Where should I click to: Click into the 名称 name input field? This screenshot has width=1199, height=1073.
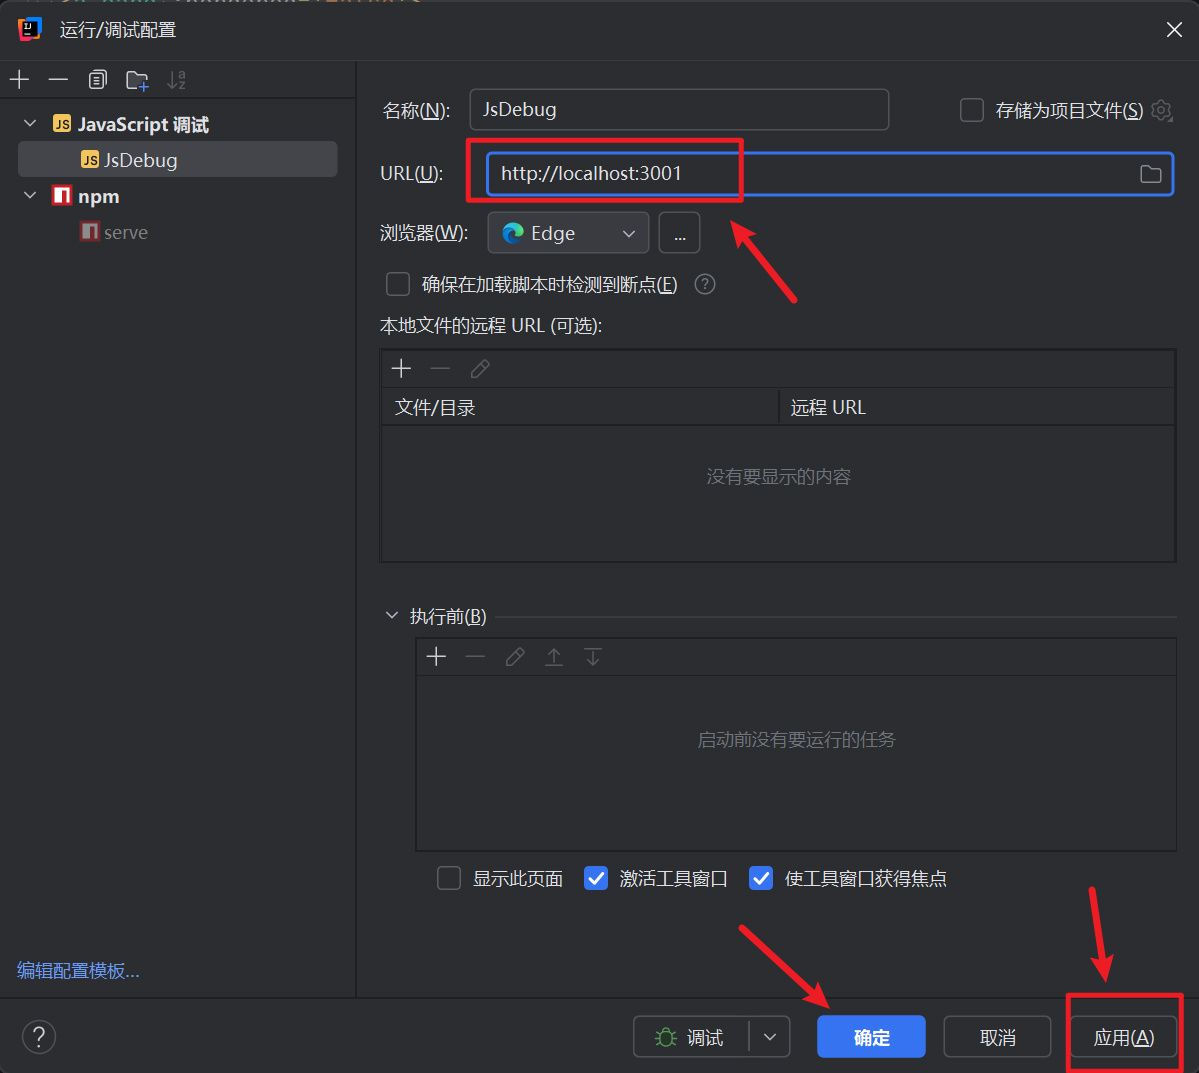(x=678, y=110)
